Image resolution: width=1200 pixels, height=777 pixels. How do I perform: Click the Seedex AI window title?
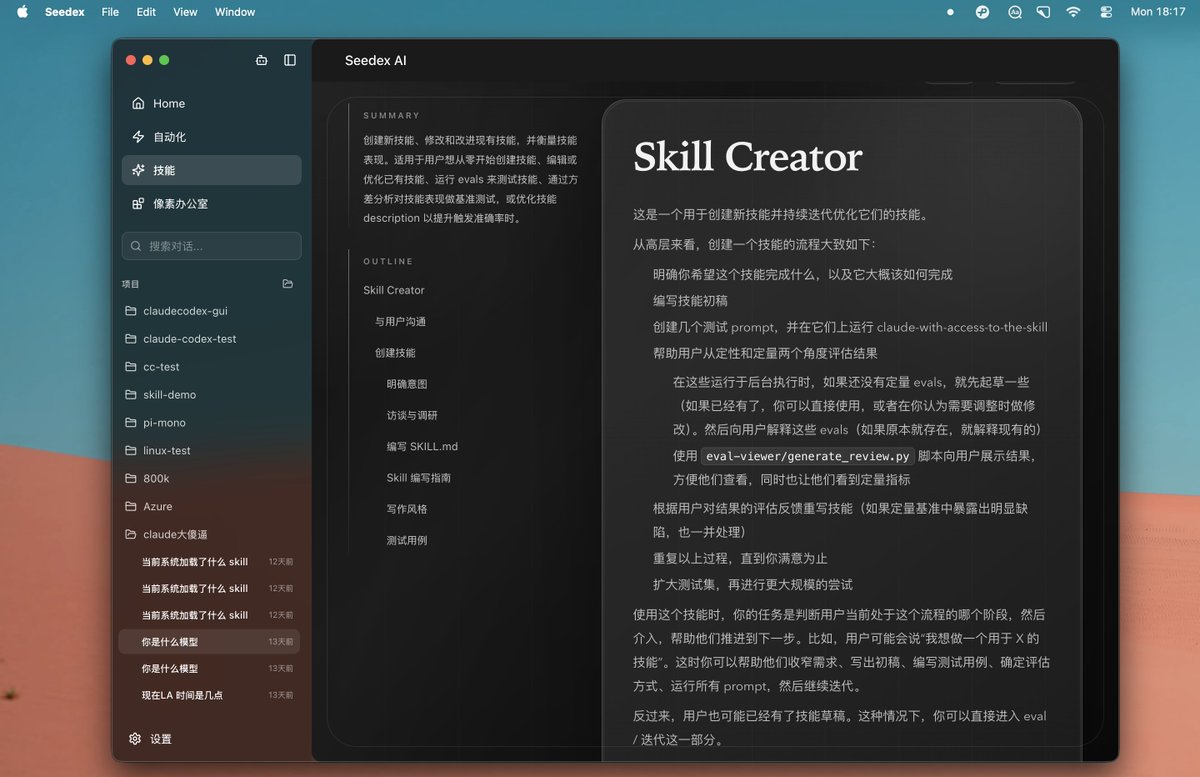pyautogui.click(x=376, y=60)
